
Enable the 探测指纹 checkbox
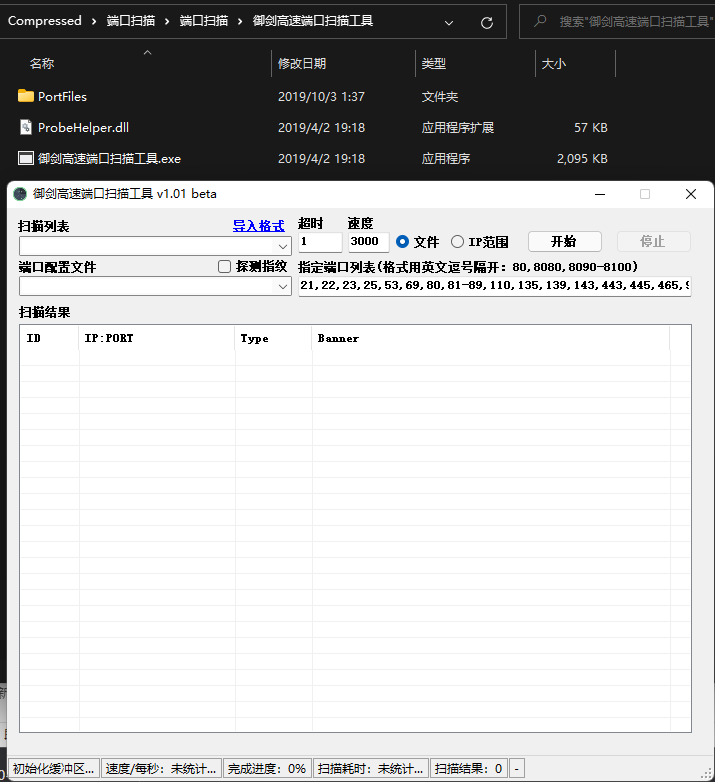click(x=224, y=267)
